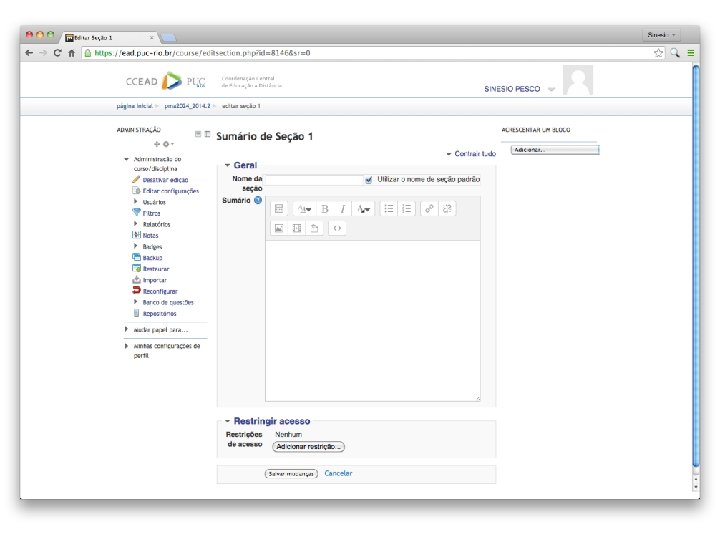Open the Chrome hamburger menu
Viewport: 720px width, 540px height.
click(x=691, y=53)
